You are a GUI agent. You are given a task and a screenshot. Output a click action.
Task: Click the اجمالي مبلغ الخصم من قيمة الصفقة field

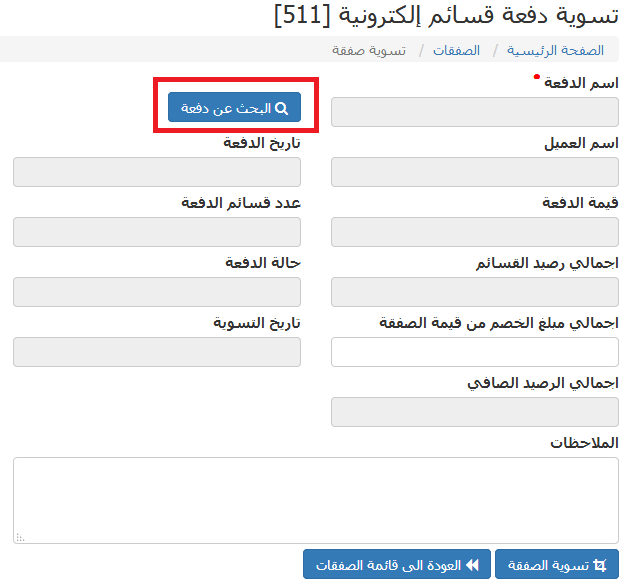coord(475,352)
